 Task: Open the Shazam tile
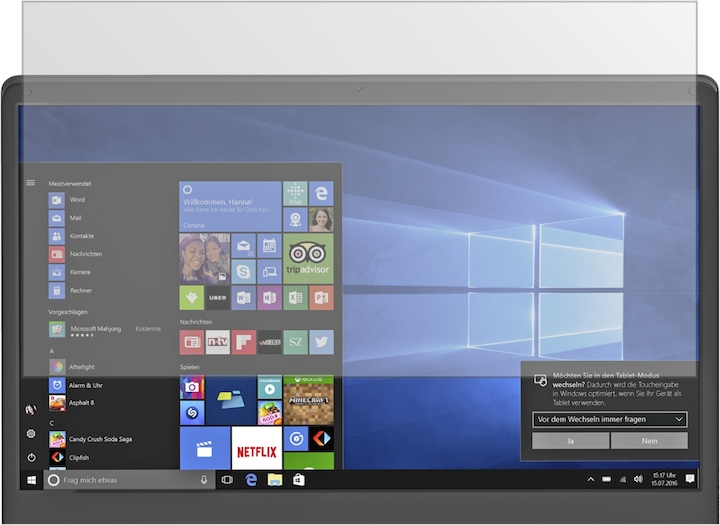tap(192, 413)
